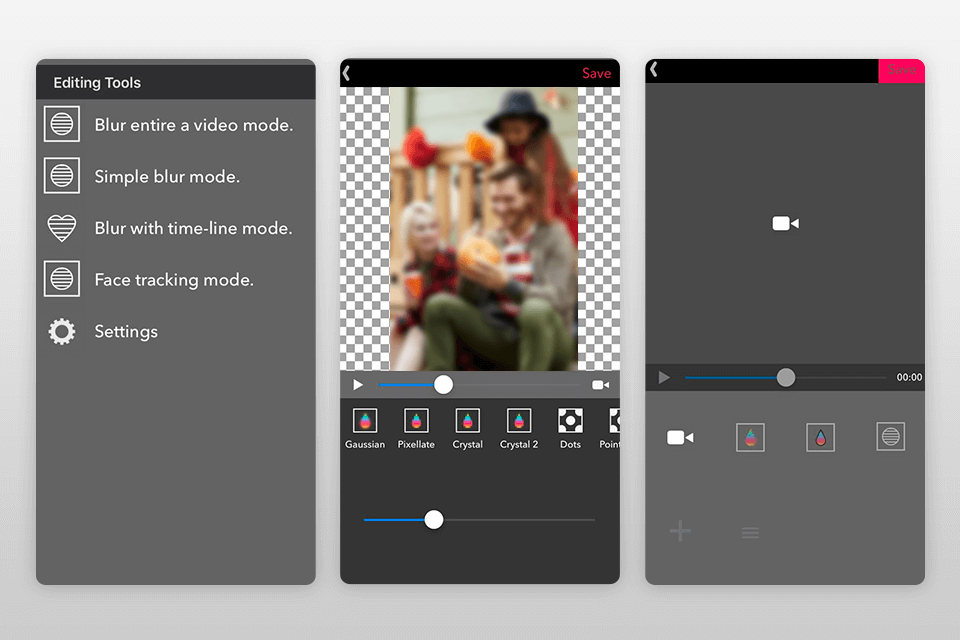This screenshot has width=960, height=640.
Task: Collapse the second panel with back chevron
Action: (x=349, y=73)
